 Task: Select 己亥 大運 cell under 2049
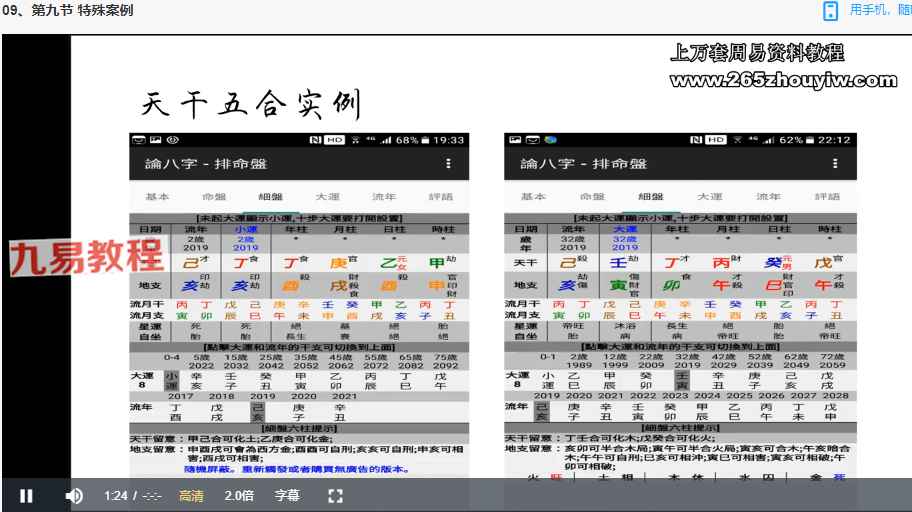pos(791,381)
